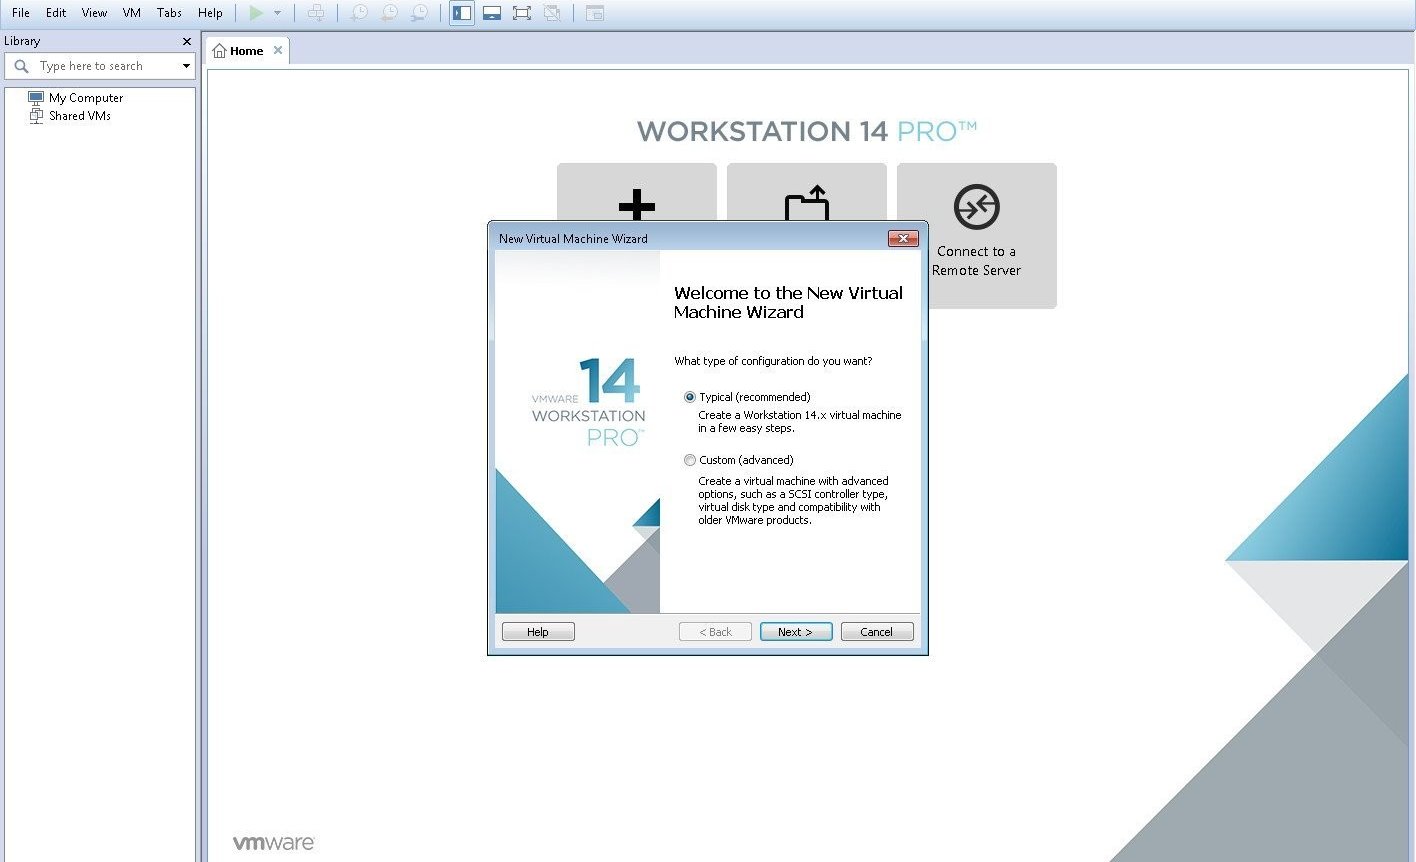This screenshot has width=1416, height=862.
Task: Click the 'Connect to a Remote Server' label
Action: pyautogui.click(x=977, y=261)
